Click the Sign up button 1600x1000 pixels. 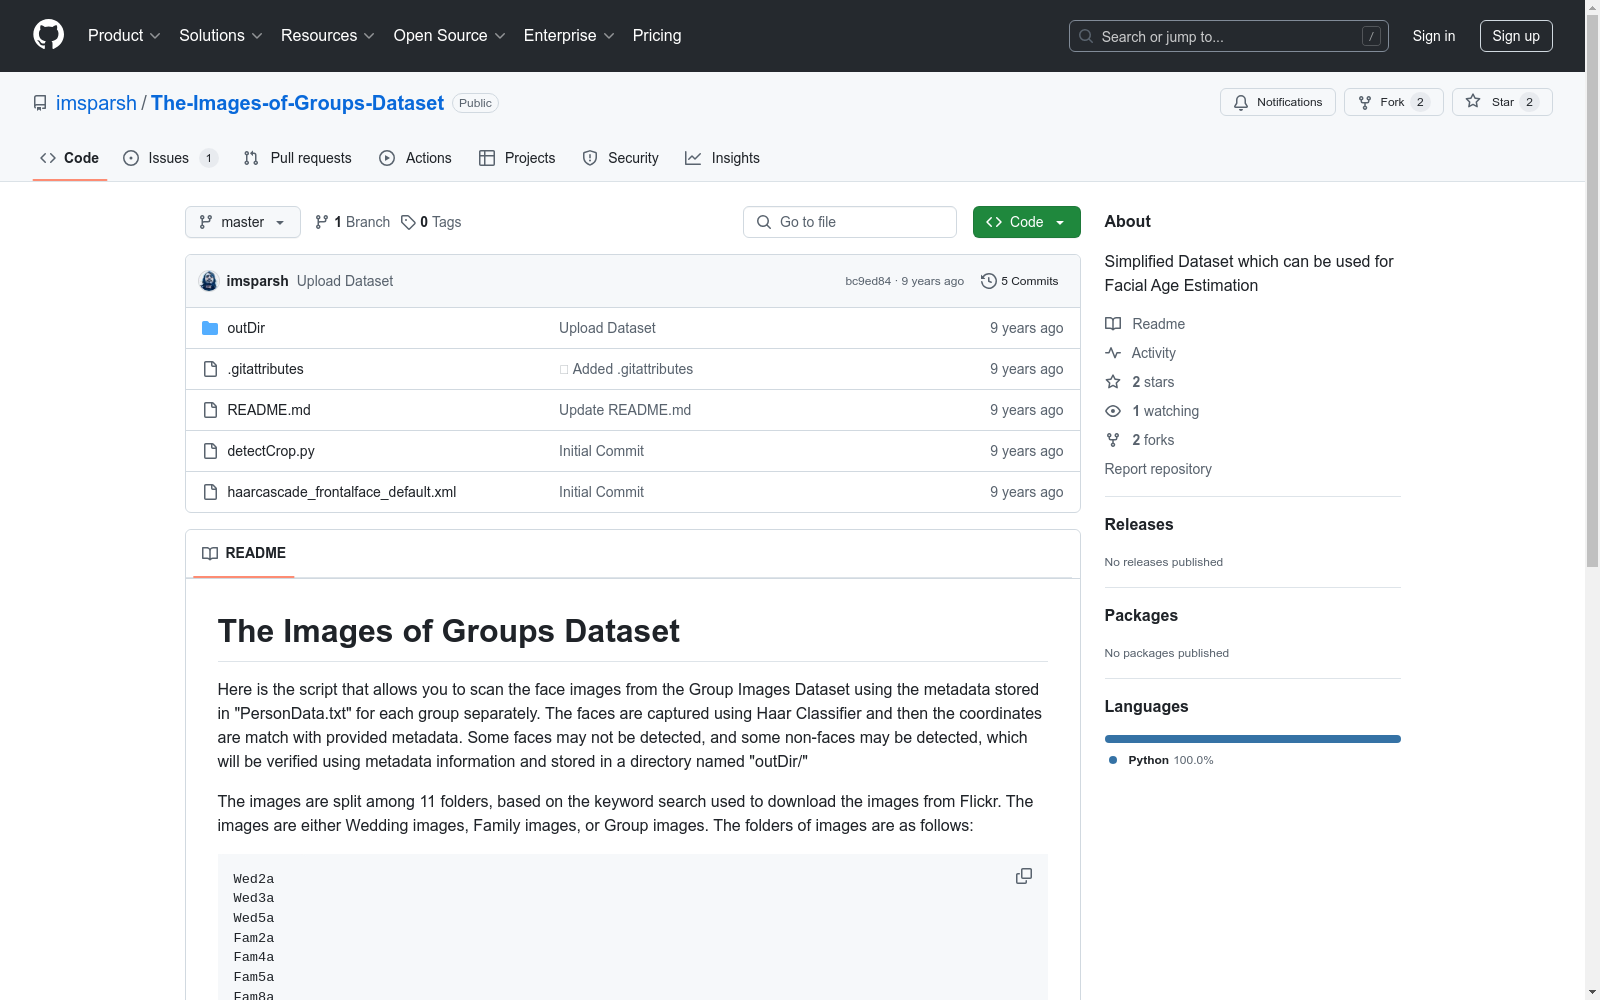point(1516,36)
